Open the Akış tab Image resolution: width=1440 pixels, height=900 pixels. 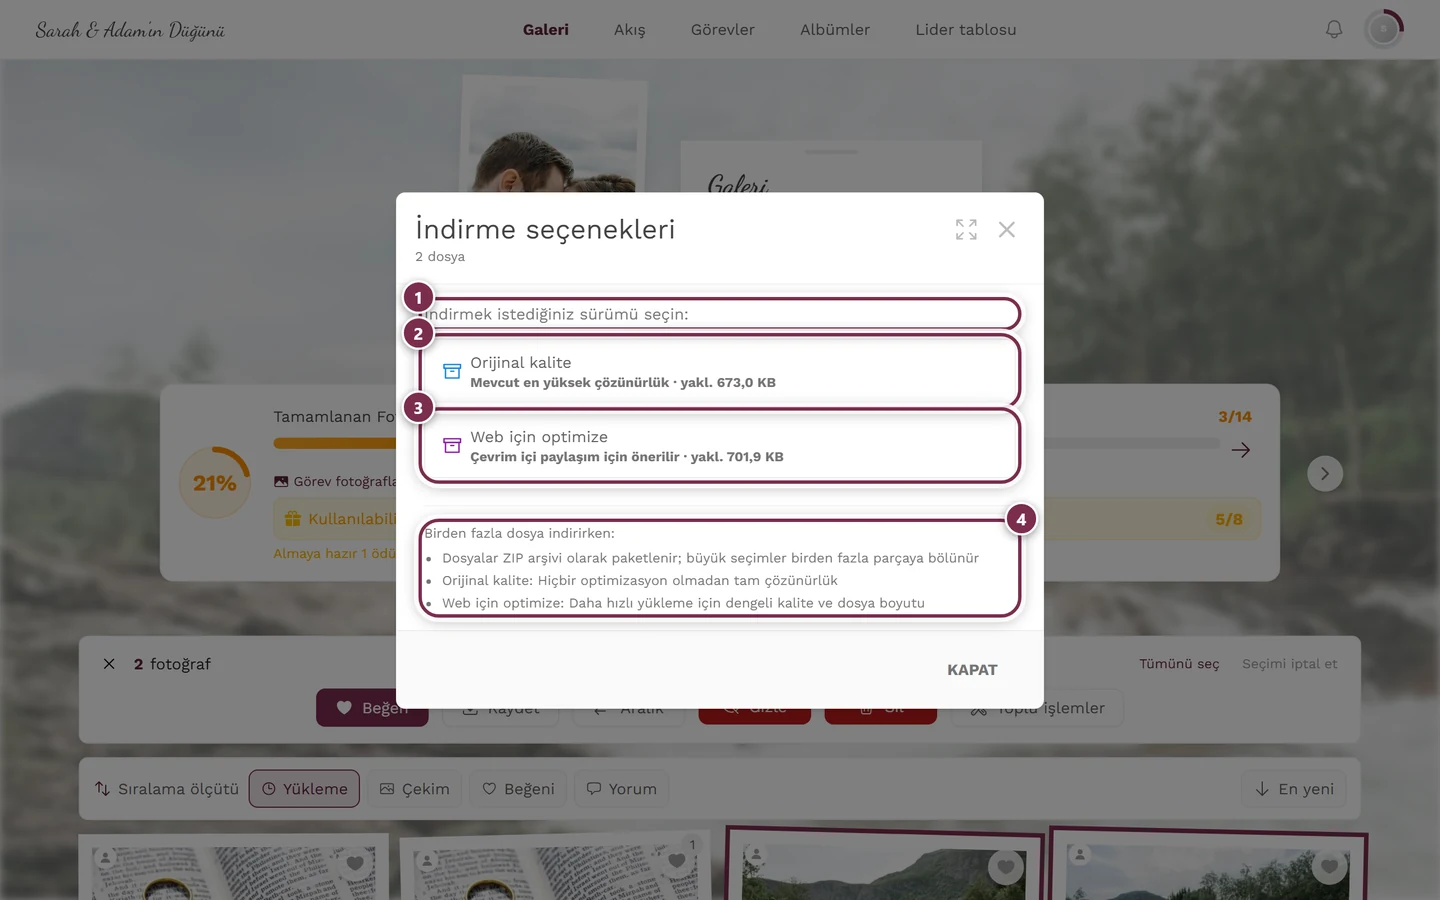tap(630, 30)
